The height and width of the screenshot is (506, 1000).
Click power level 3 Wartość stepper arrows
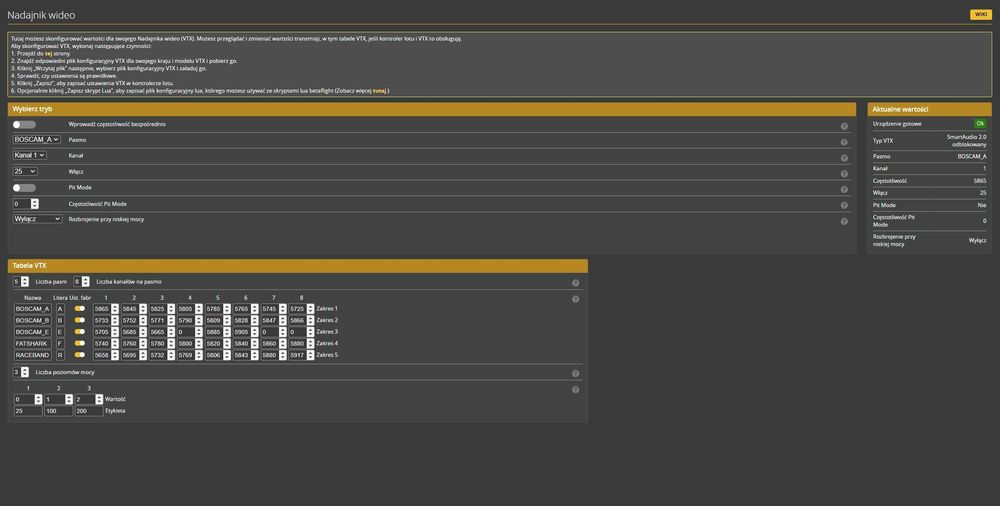tap(99, 399)
